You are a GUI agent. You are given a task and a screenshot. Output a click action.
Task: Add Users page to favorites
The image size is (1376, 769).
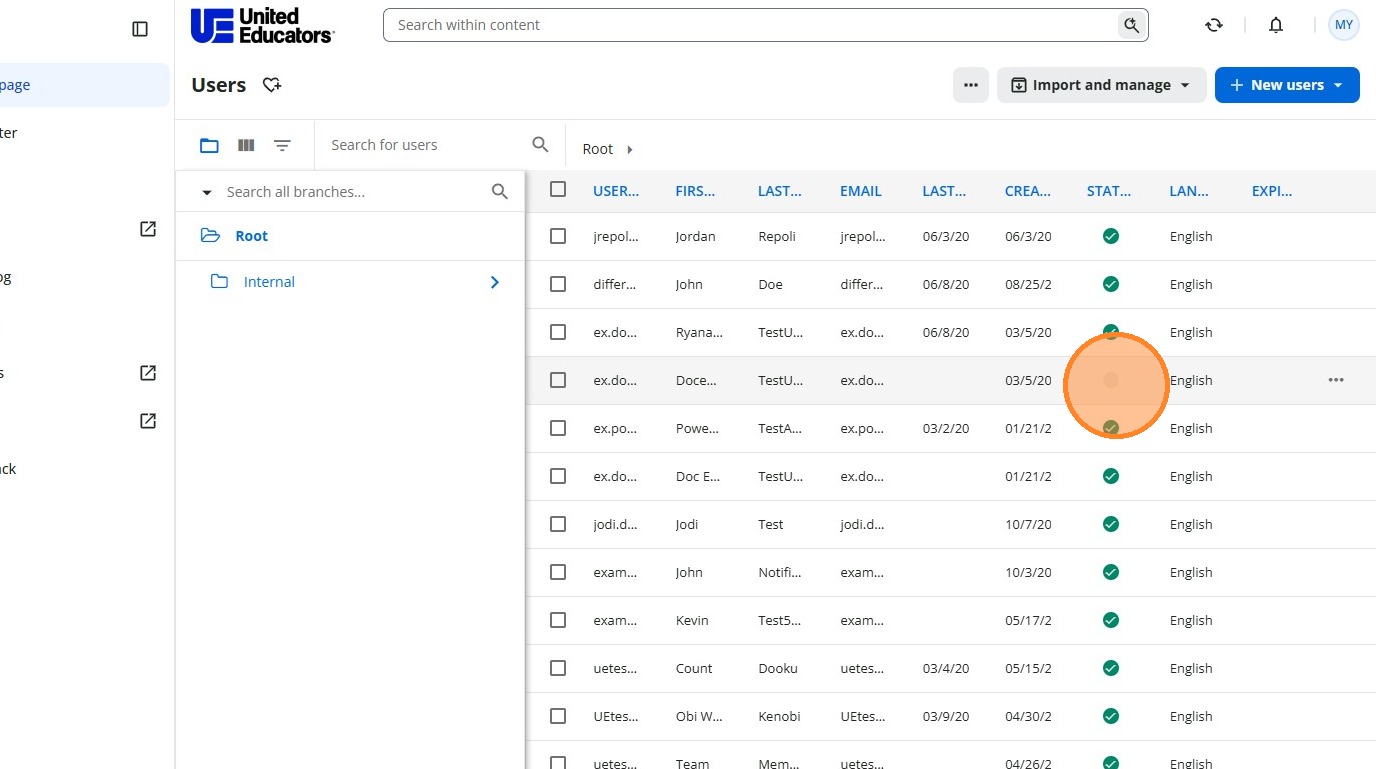272,85
